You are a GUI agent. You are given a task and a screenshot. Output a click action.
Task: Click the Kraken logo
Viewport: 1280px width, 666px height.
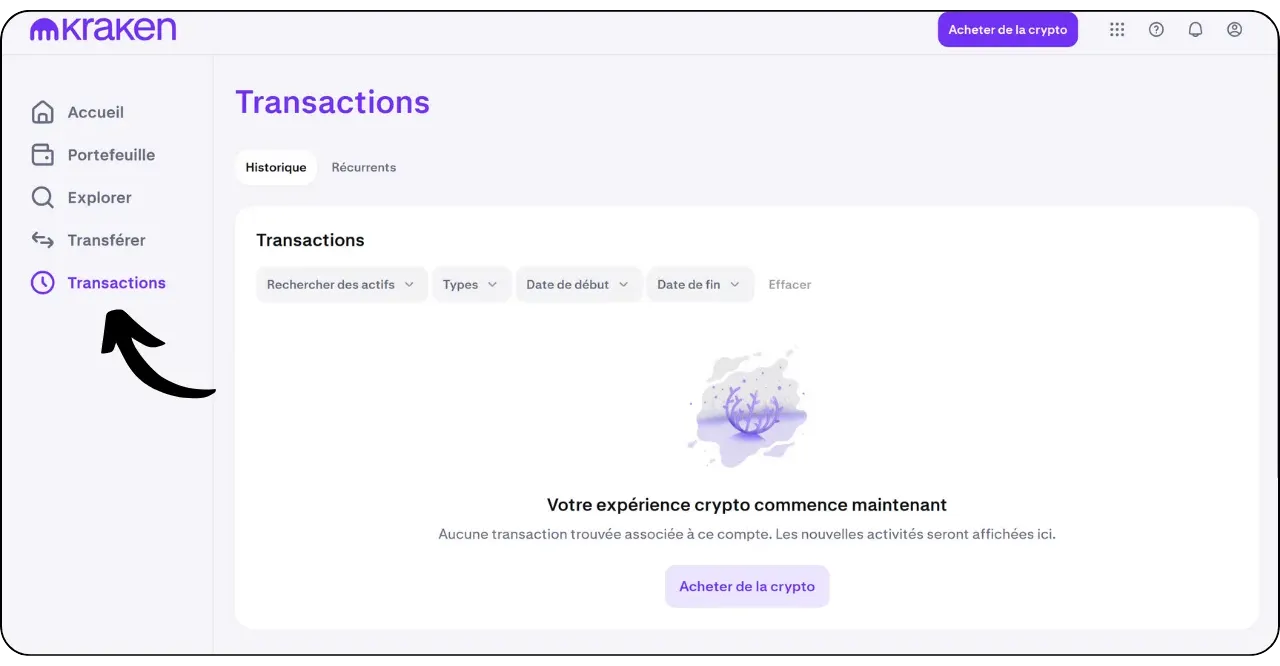pyautogui.click(x=103, y=30)
